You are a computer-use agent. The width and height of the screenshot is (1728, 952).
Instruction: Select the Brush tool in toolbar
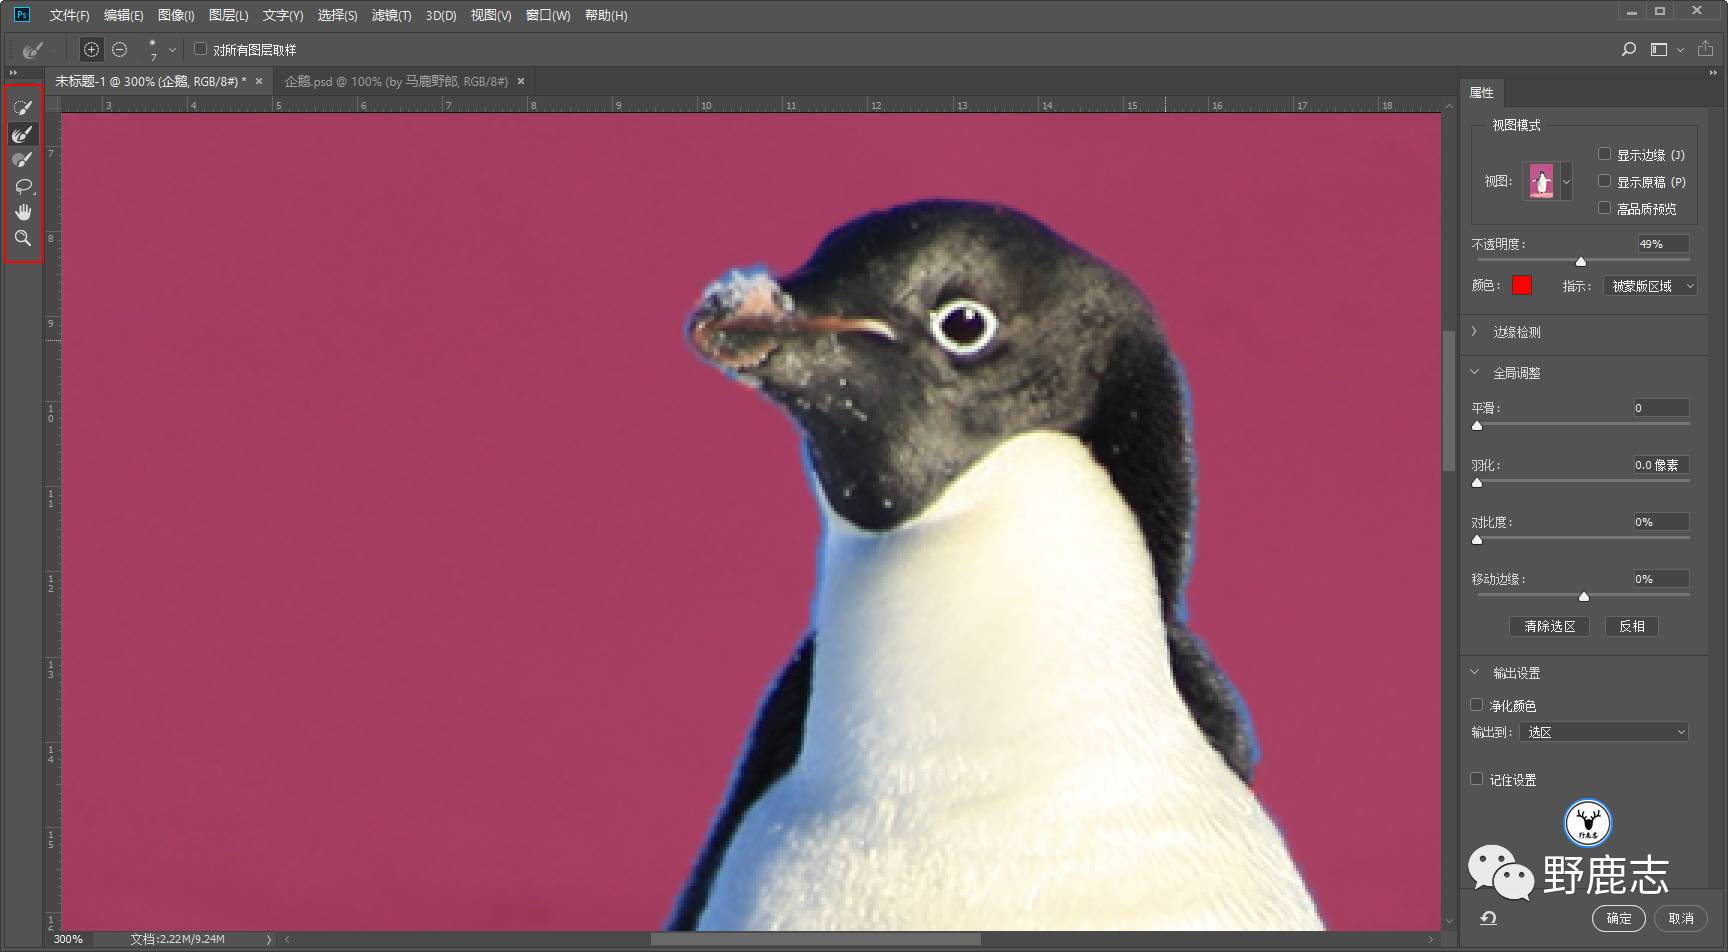pyautogui.click(x=22, y=160)
